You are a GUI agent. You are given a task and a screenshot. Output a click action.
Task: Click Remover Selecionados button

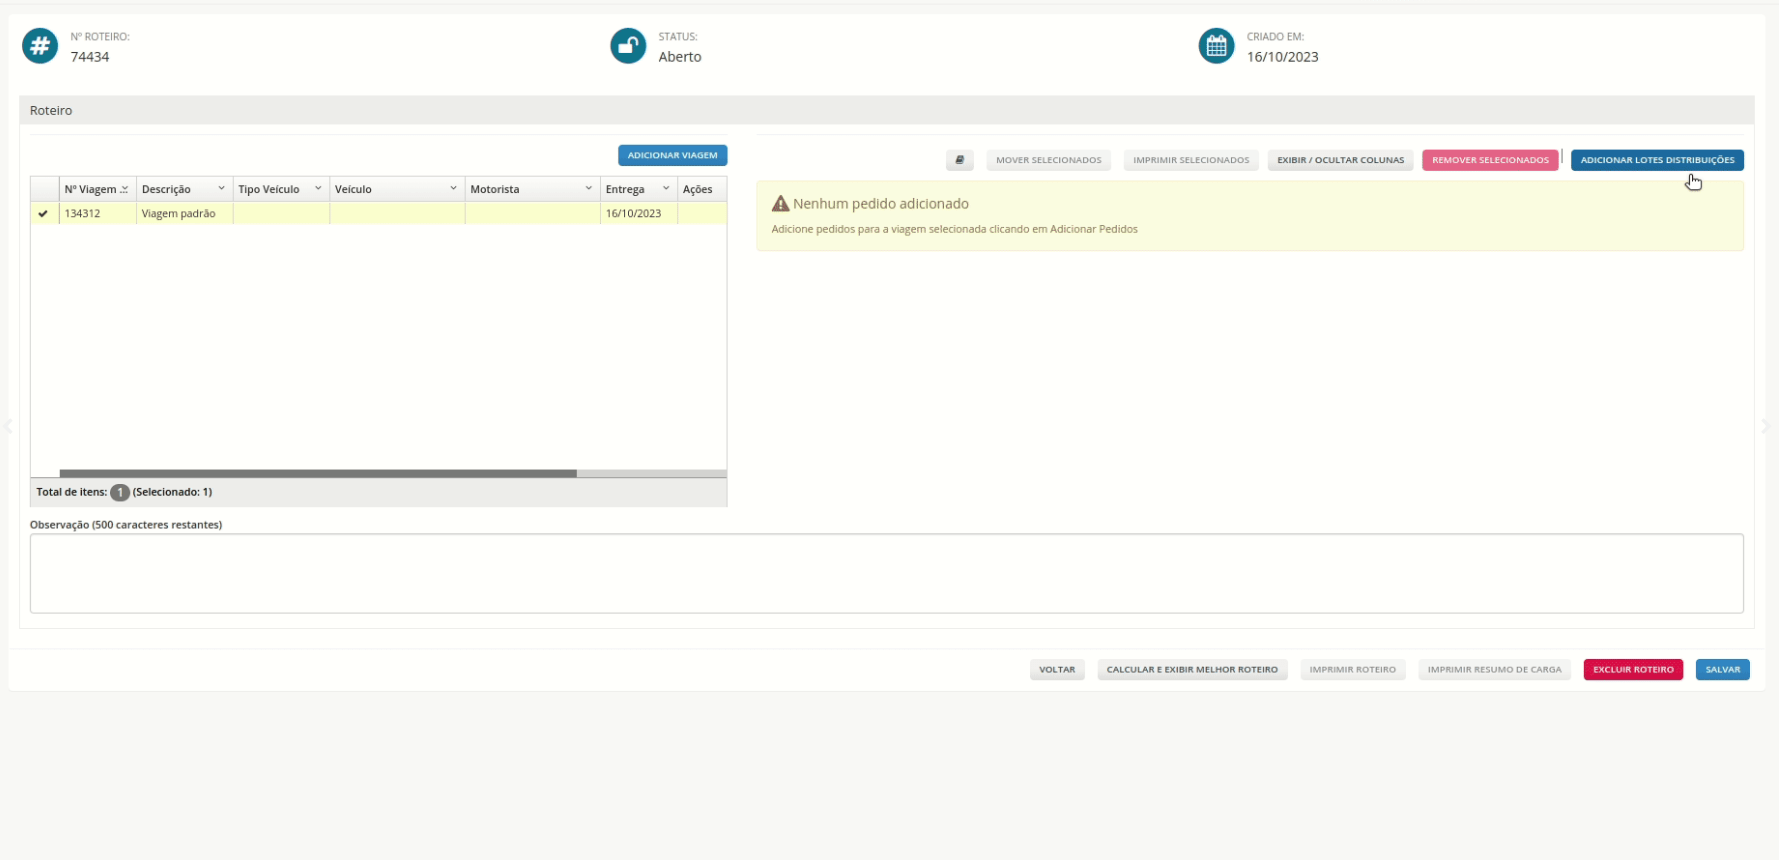coord(1490,160)
